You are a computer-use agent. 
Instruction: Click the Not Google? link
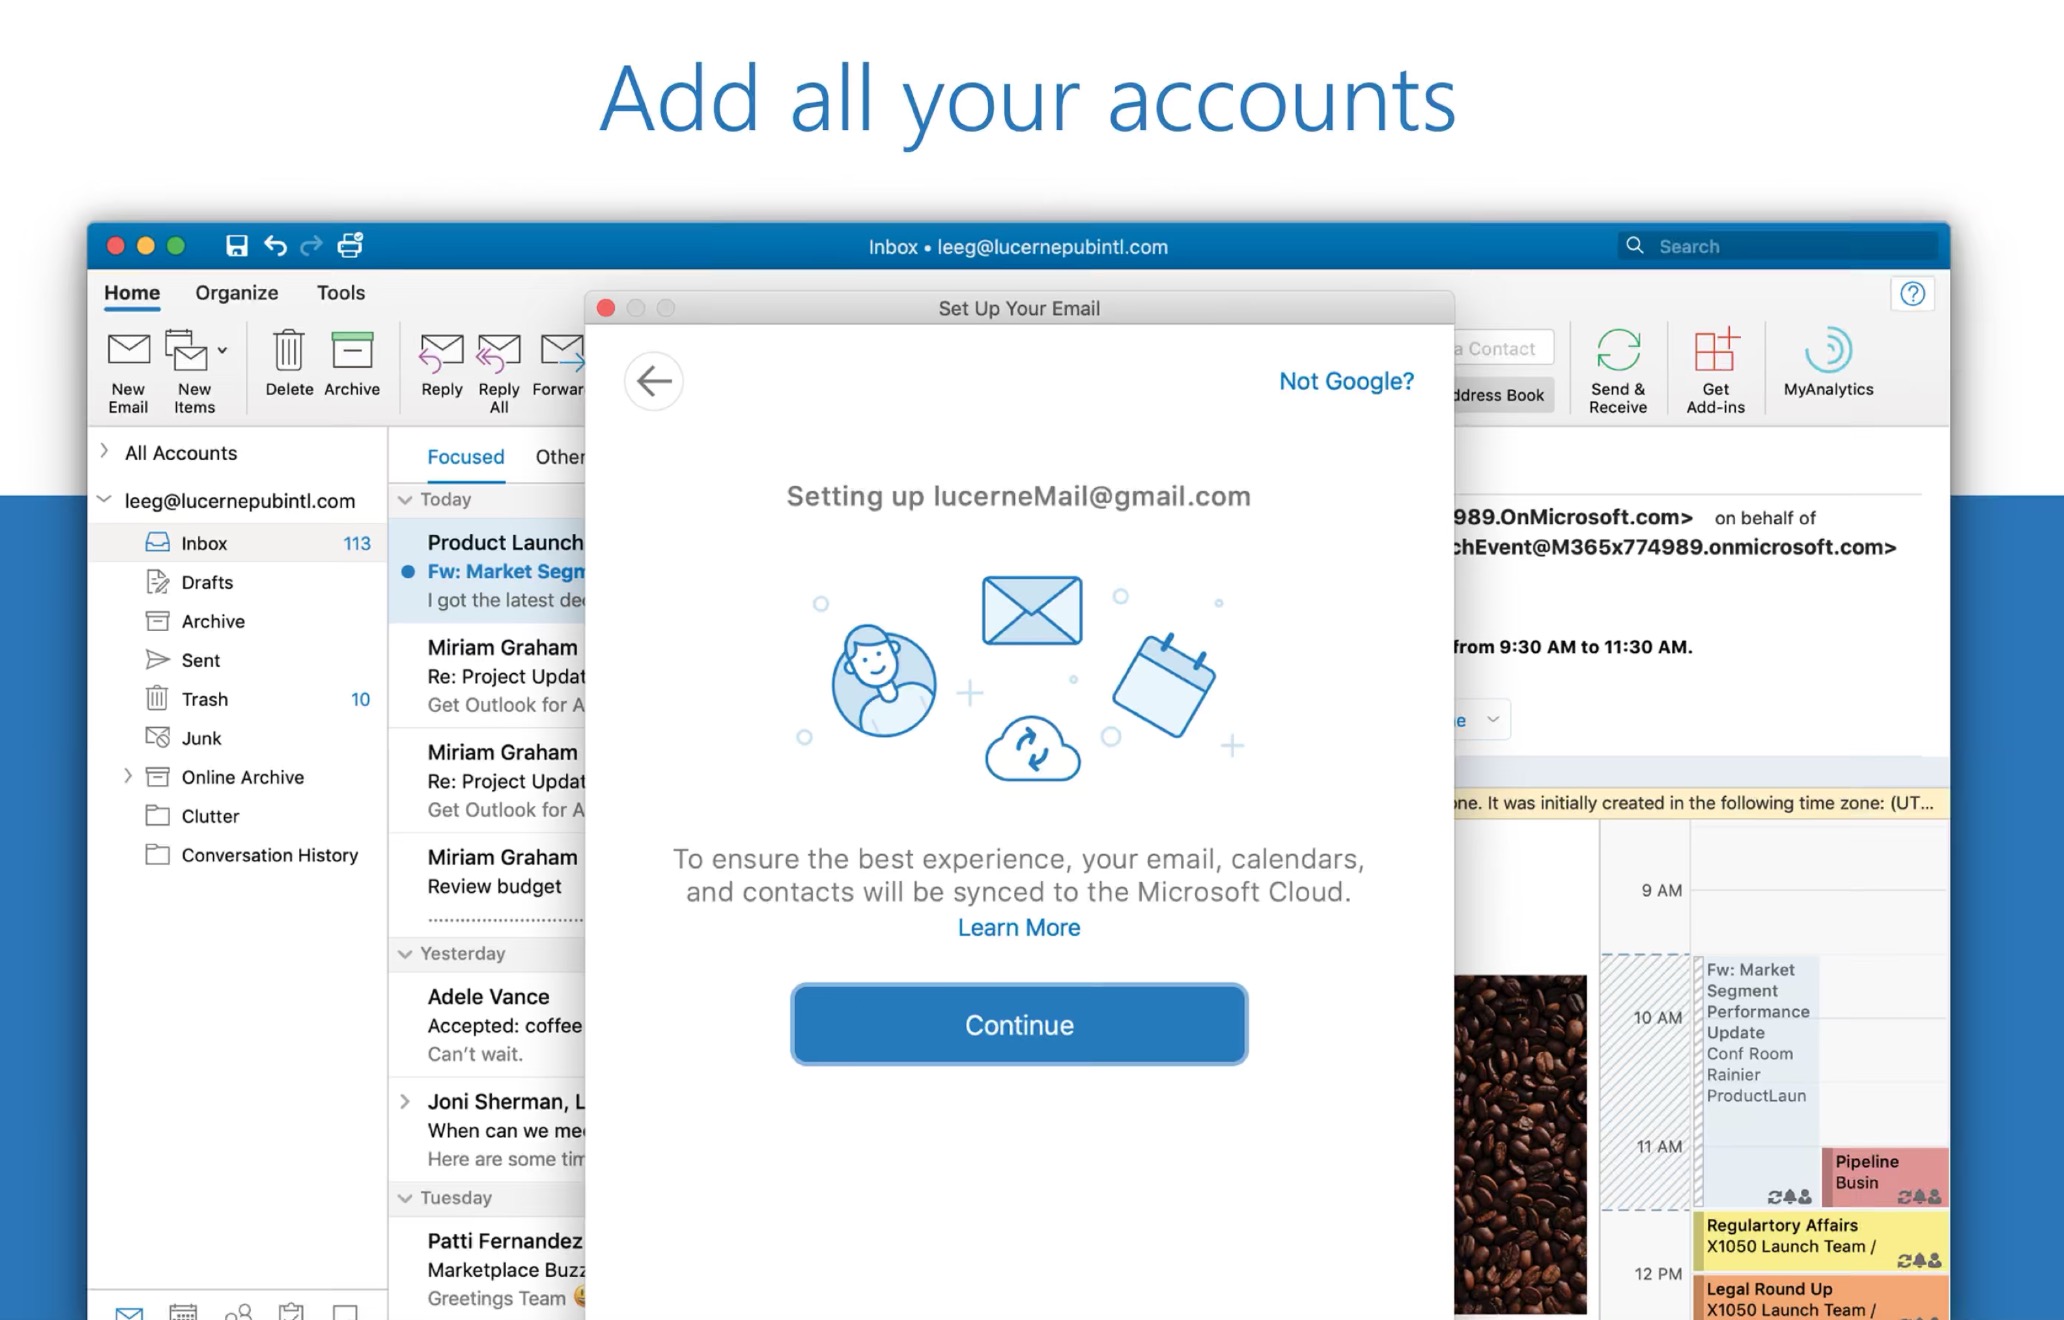click(1346, 381)
